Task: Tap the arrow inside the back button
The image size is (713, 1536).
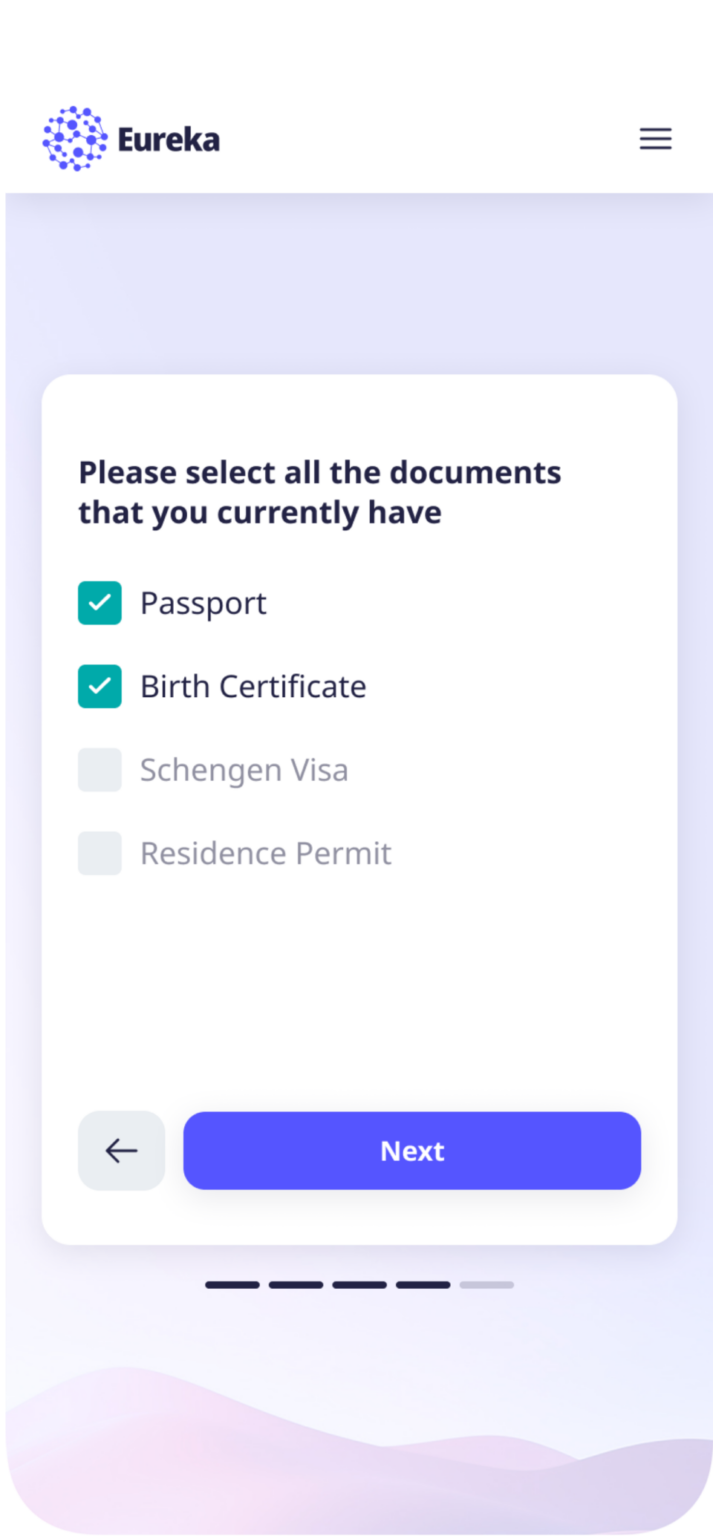Action: point(120,1150)
